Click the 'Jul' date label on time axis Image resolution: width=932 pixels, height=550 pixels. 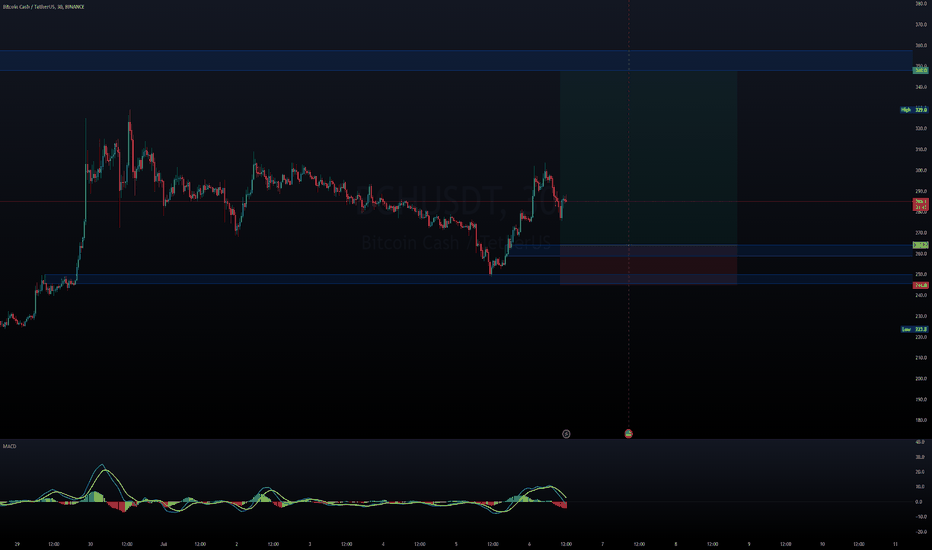[163, 543]
